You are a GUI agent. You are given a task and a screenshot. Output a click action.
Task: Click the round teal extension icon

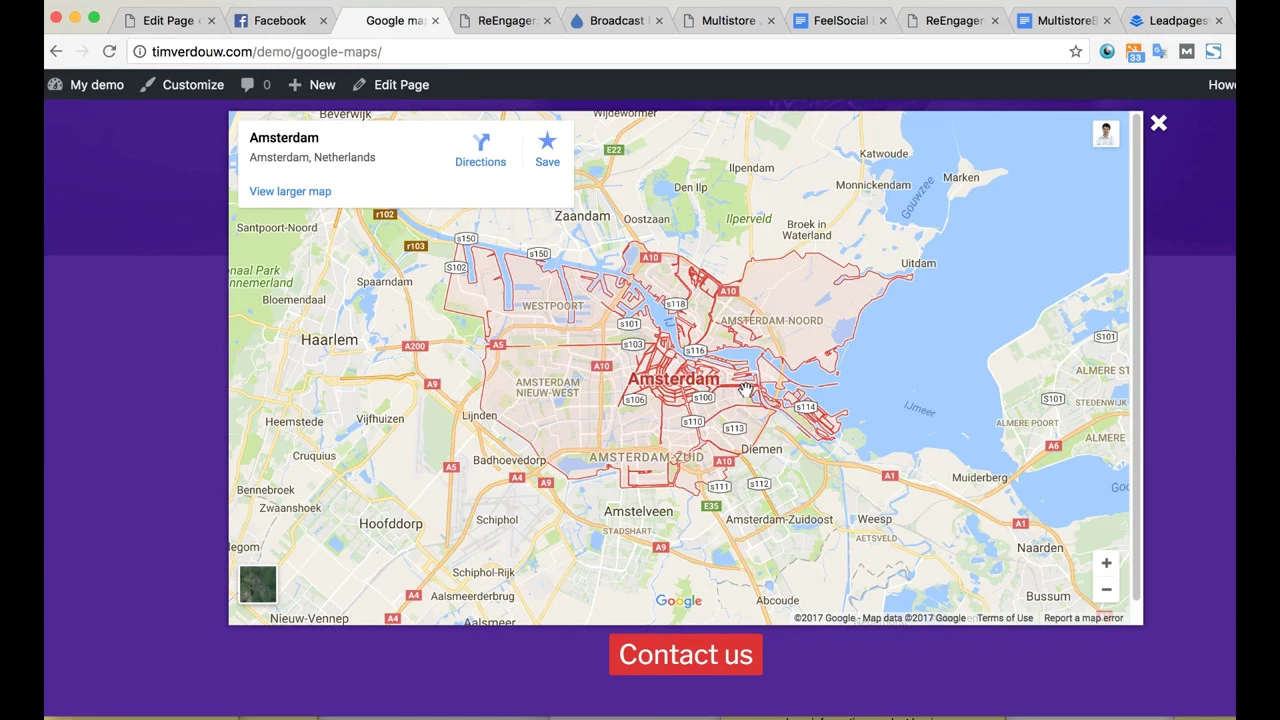[x=1107, y=51]
